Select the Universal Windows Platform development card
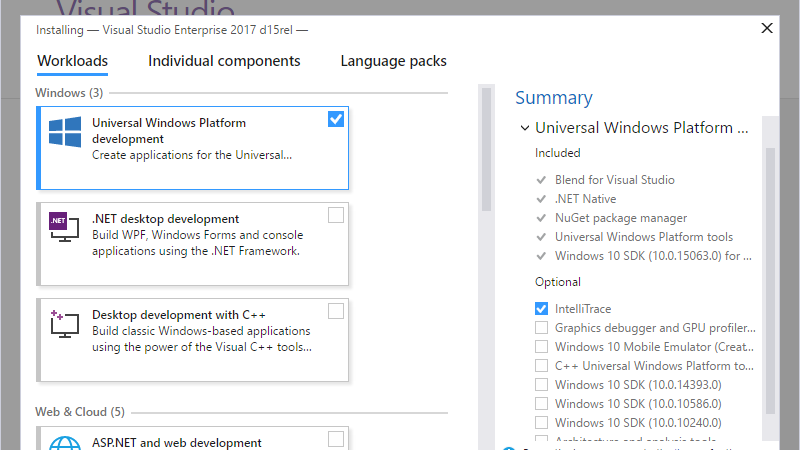Viewport: 800px width, 450px height. point(192,148)
